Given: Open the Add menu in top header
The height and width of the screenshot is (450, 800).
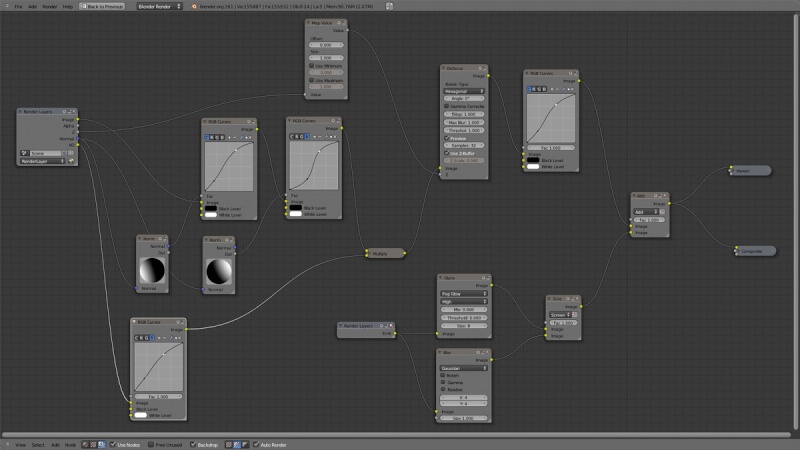Looking at the screenshot, I should [32, 7].
